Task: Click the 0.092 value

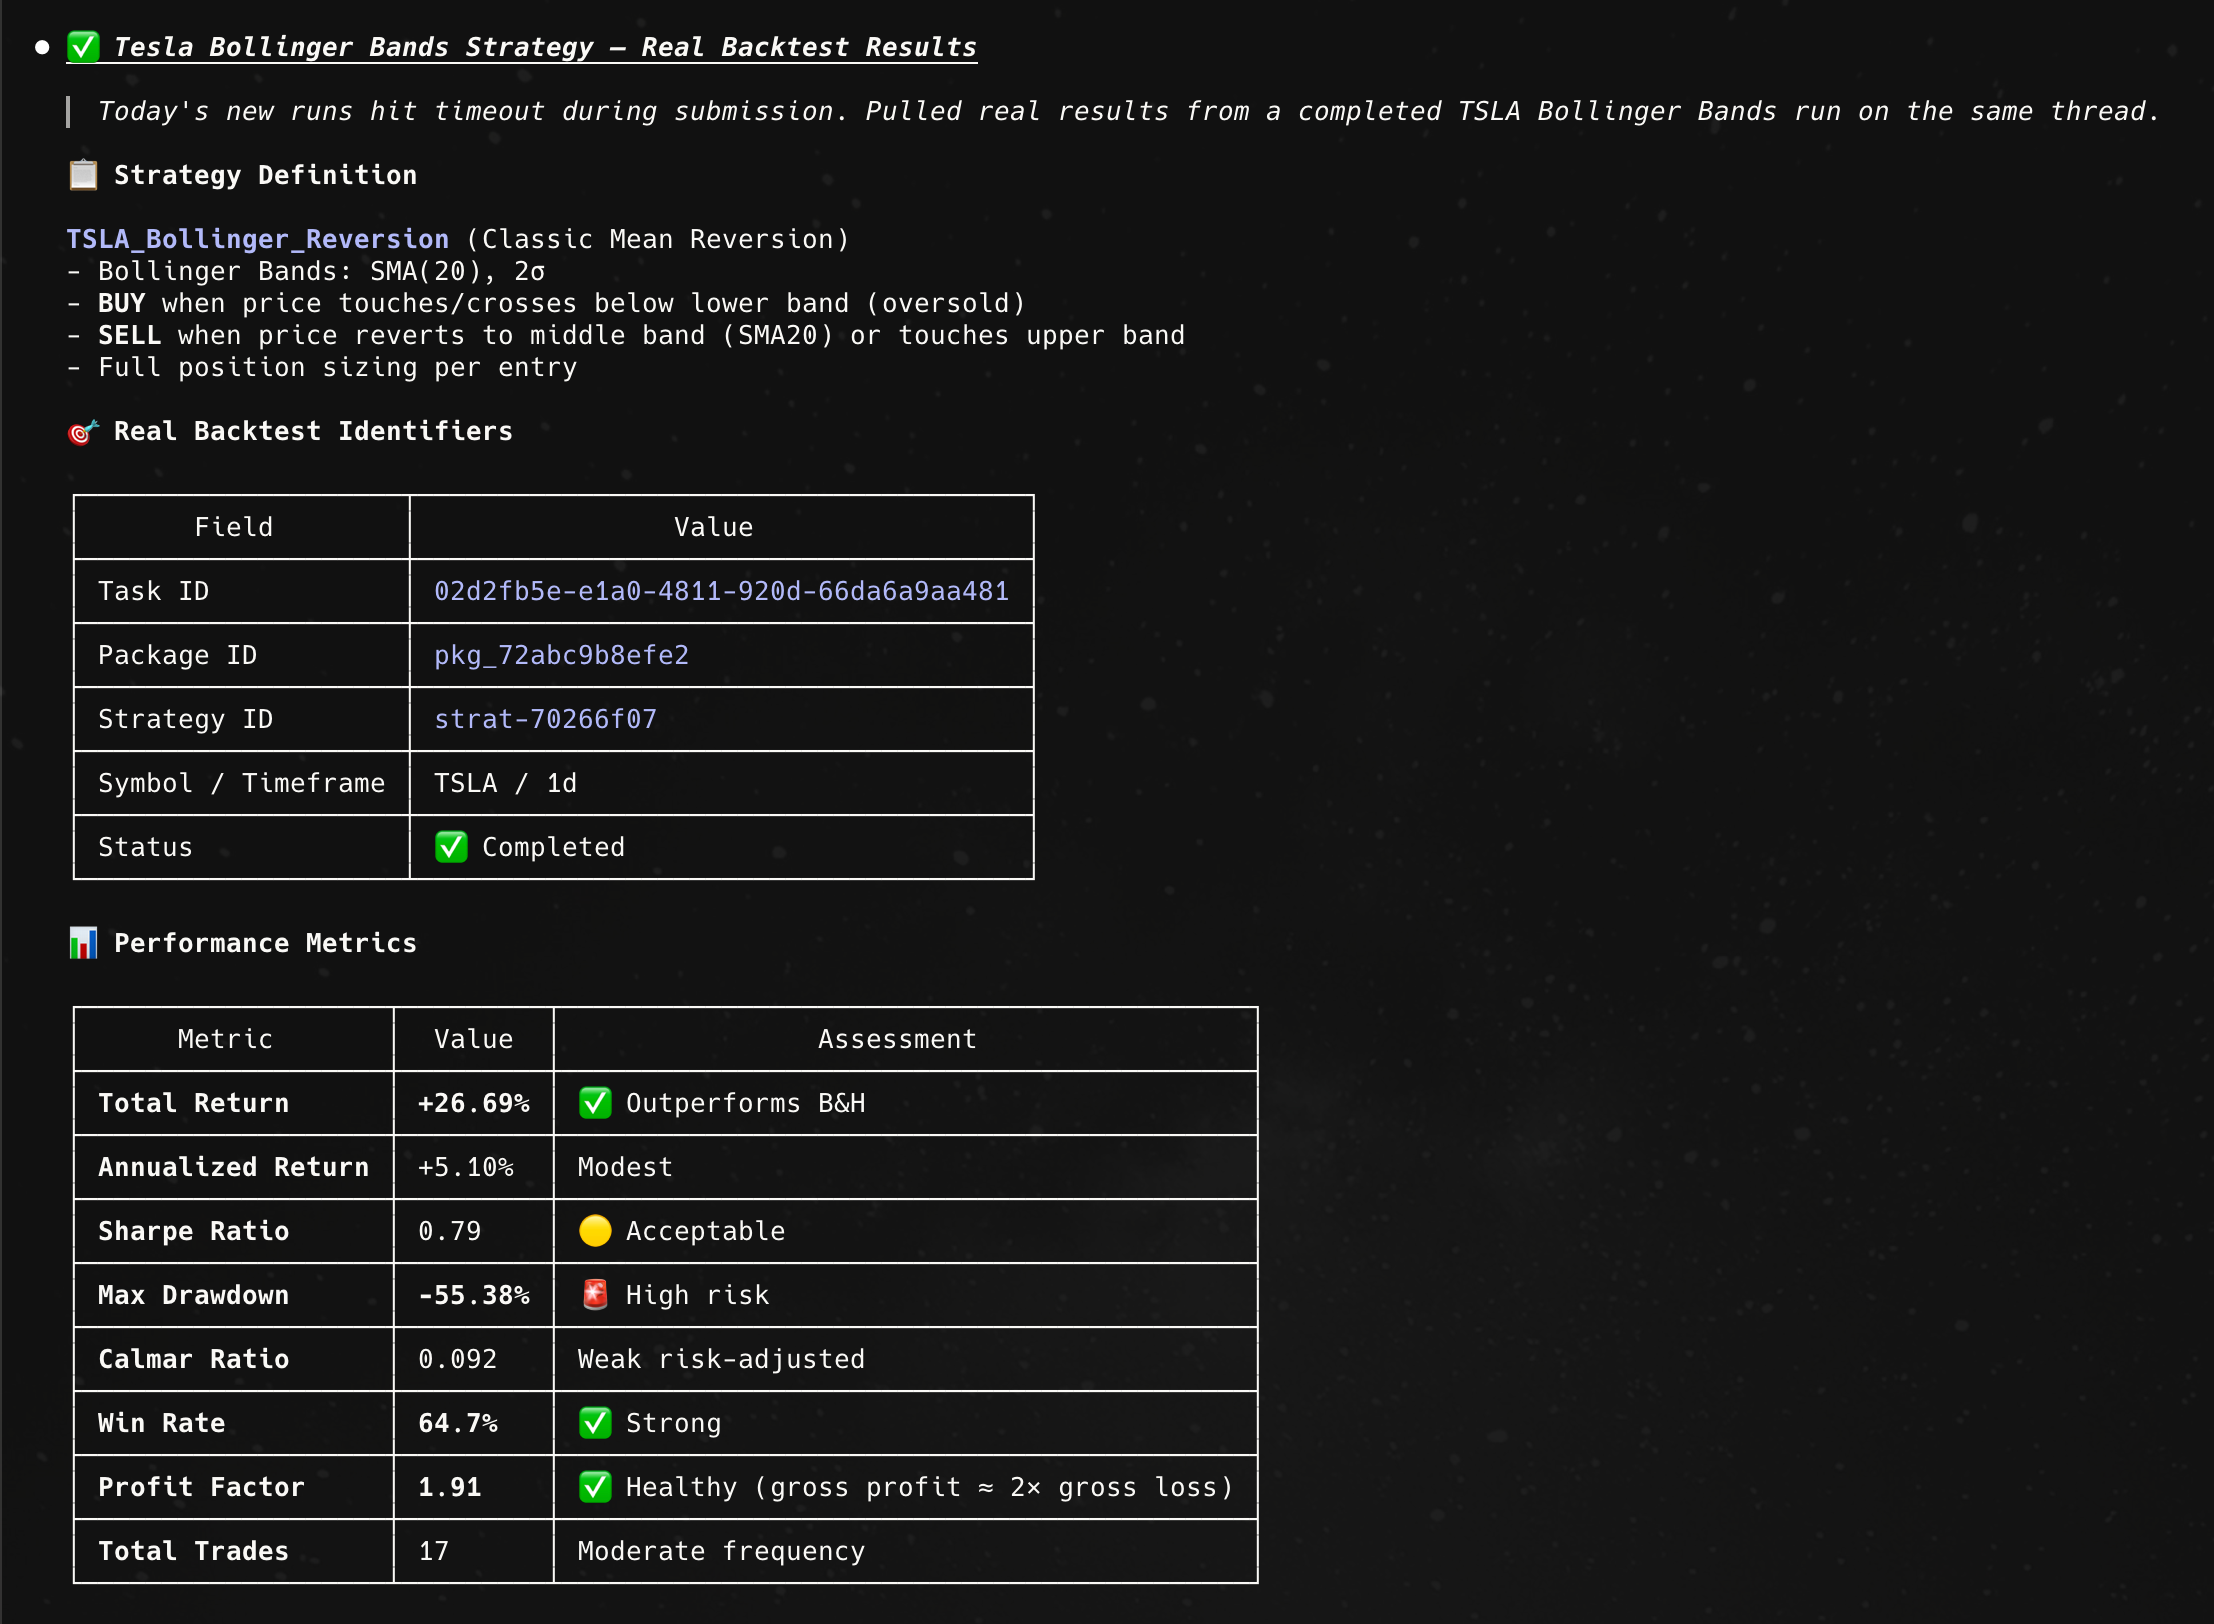Action: (x=457, y=1359)
